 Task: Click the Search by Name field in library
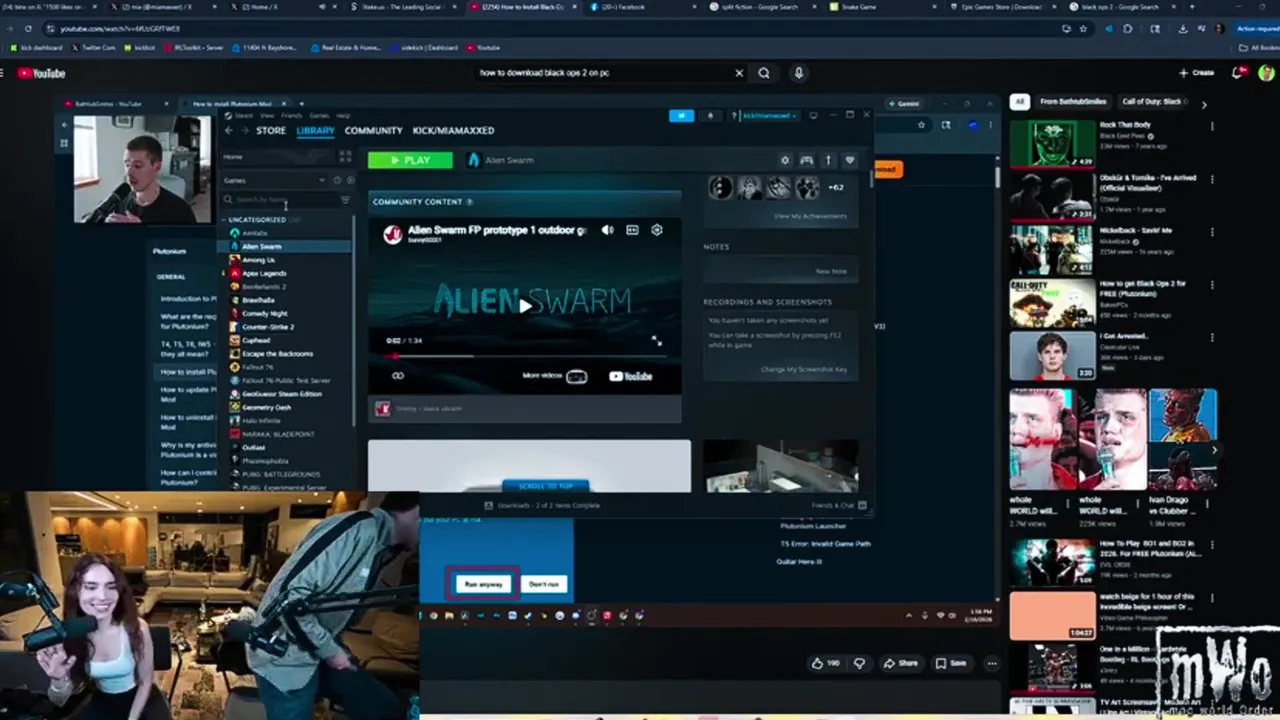pos(280,200)
